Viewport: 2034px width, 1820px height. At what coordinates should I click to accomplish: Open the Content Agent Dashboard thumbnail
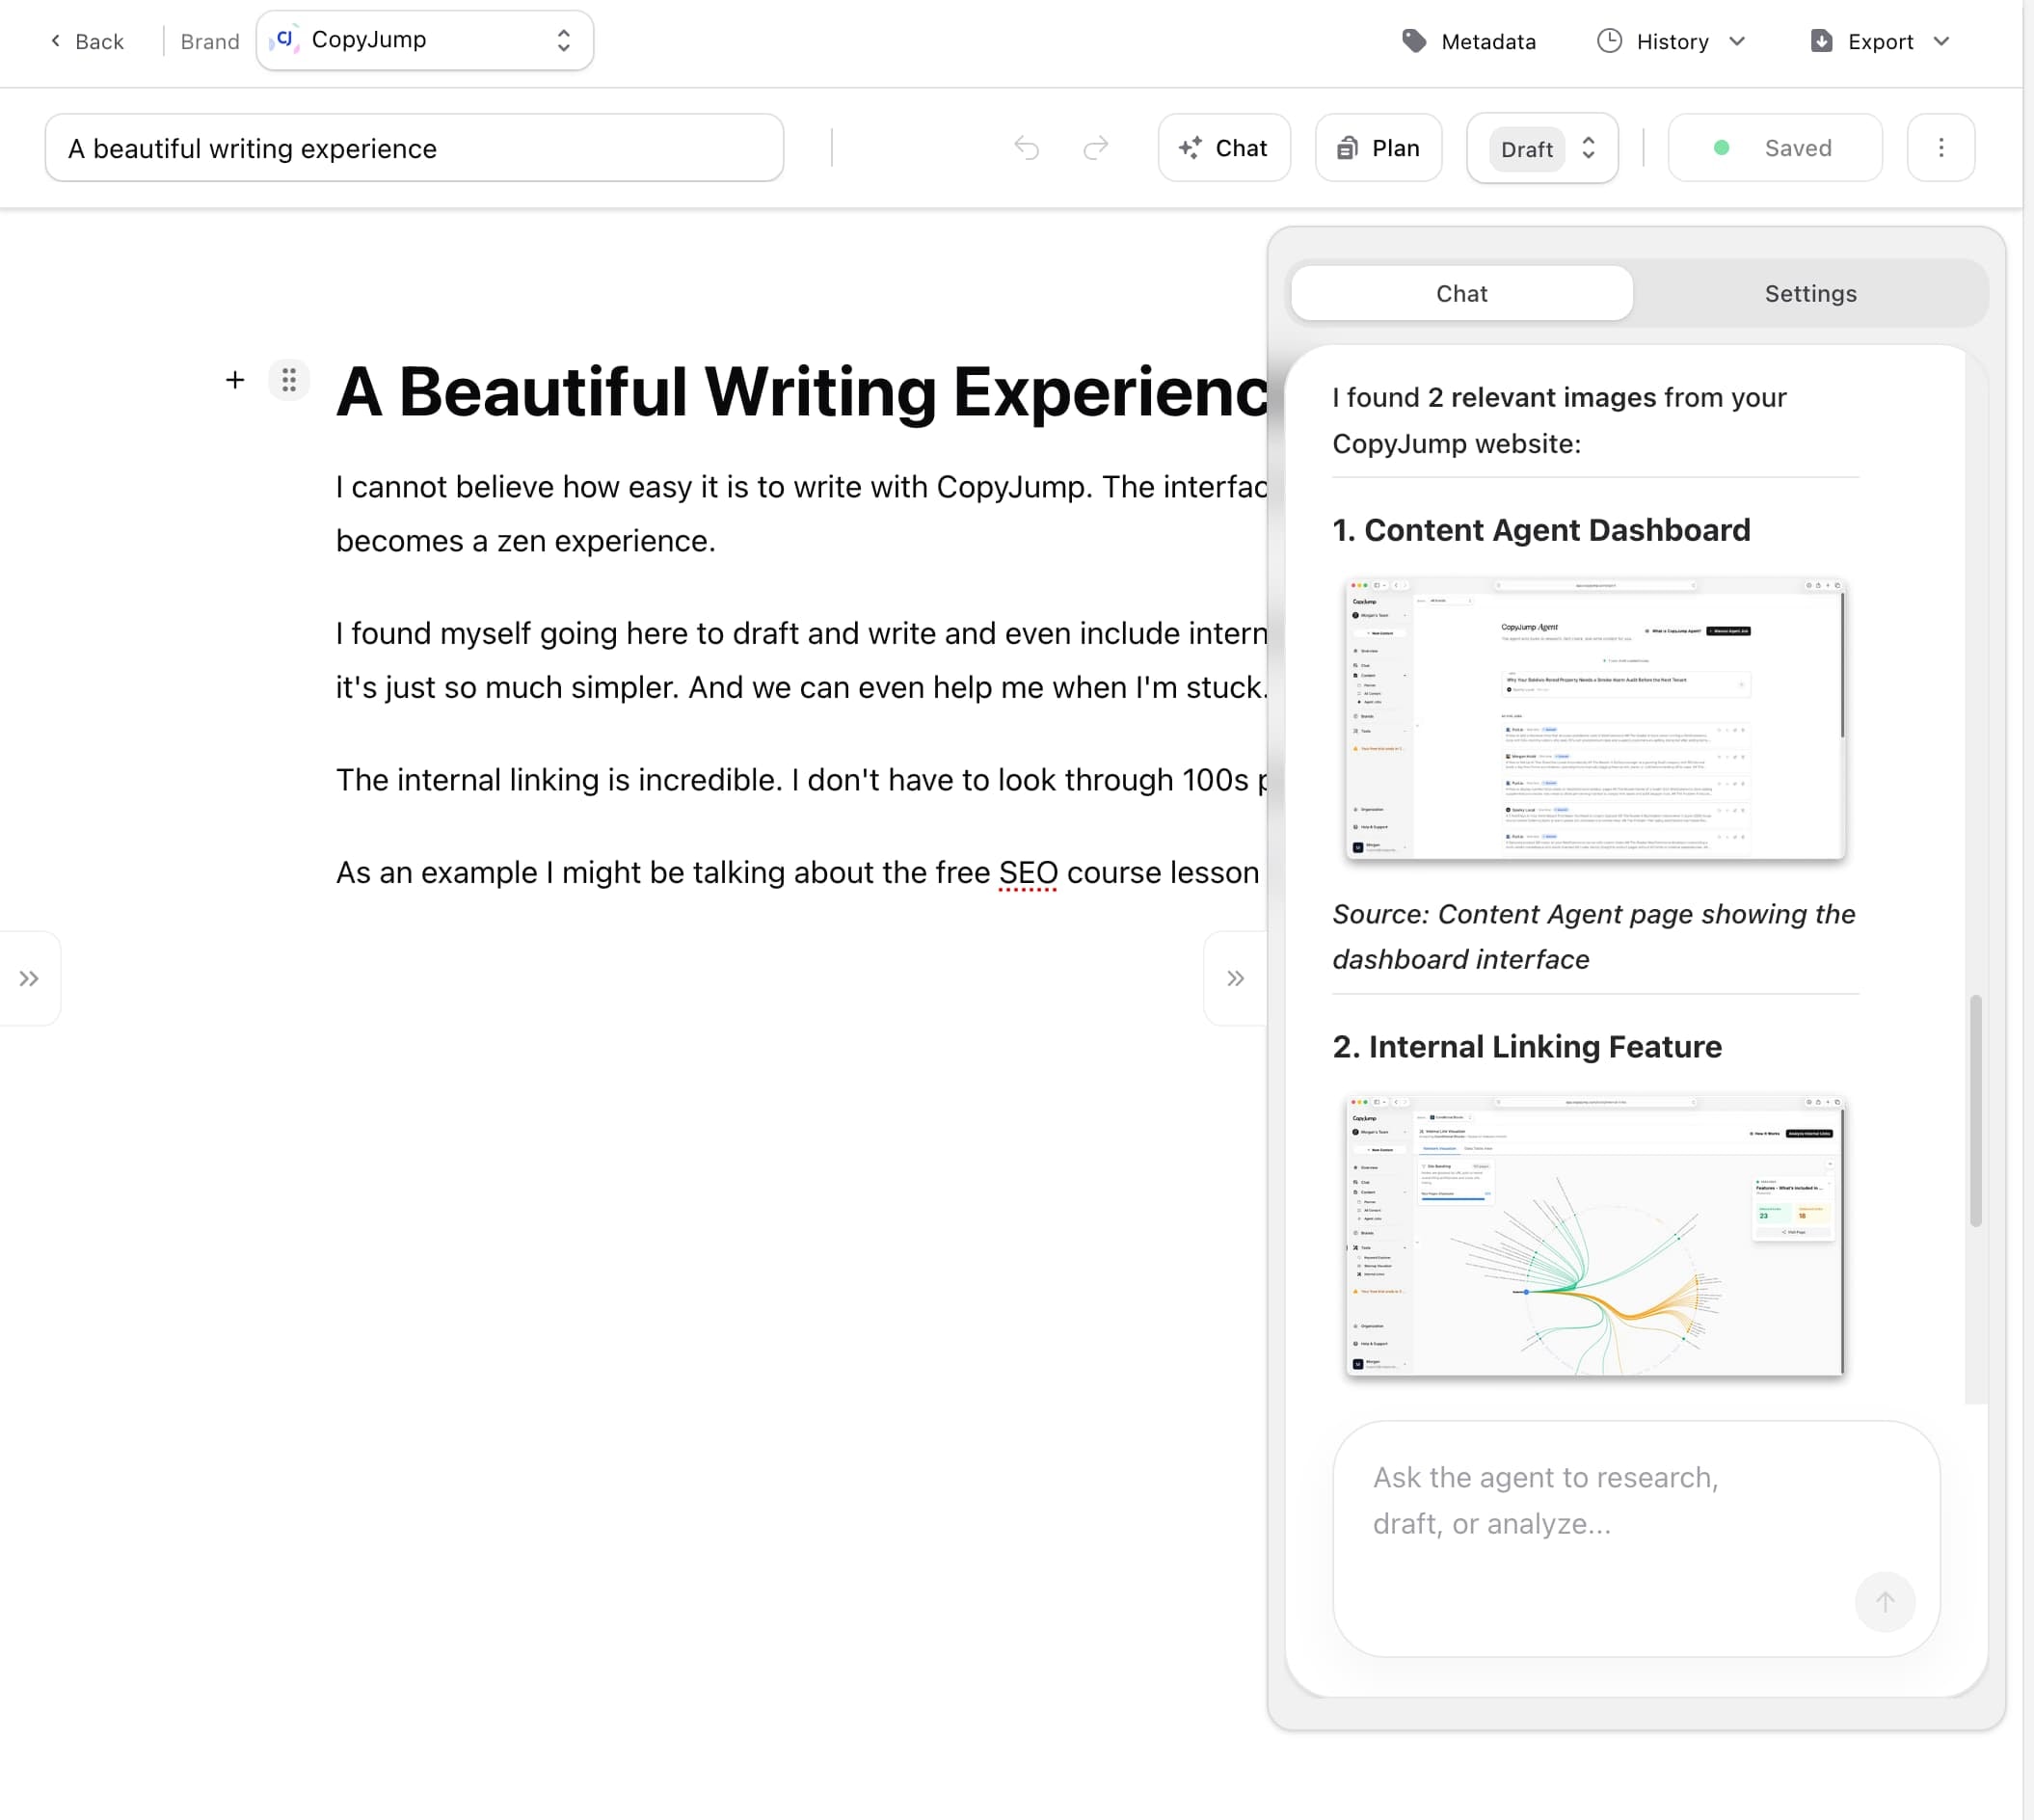1594,718
